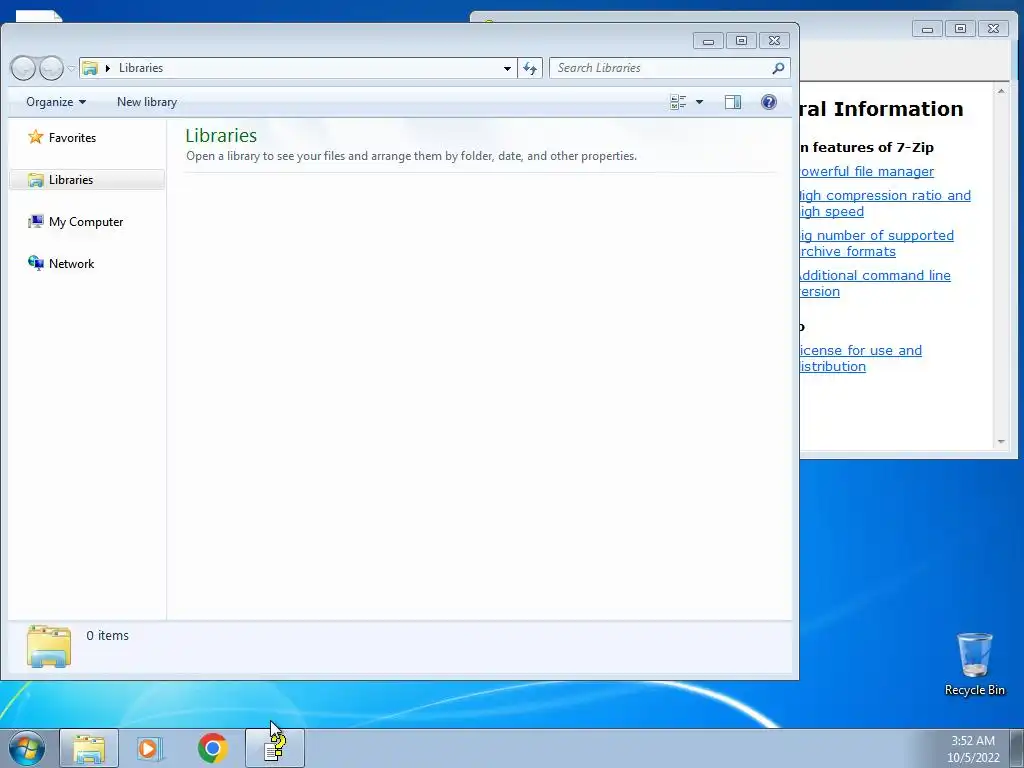
Task: Open the Recycle Bin desktop icon
Action: click(x=975, y=664)
